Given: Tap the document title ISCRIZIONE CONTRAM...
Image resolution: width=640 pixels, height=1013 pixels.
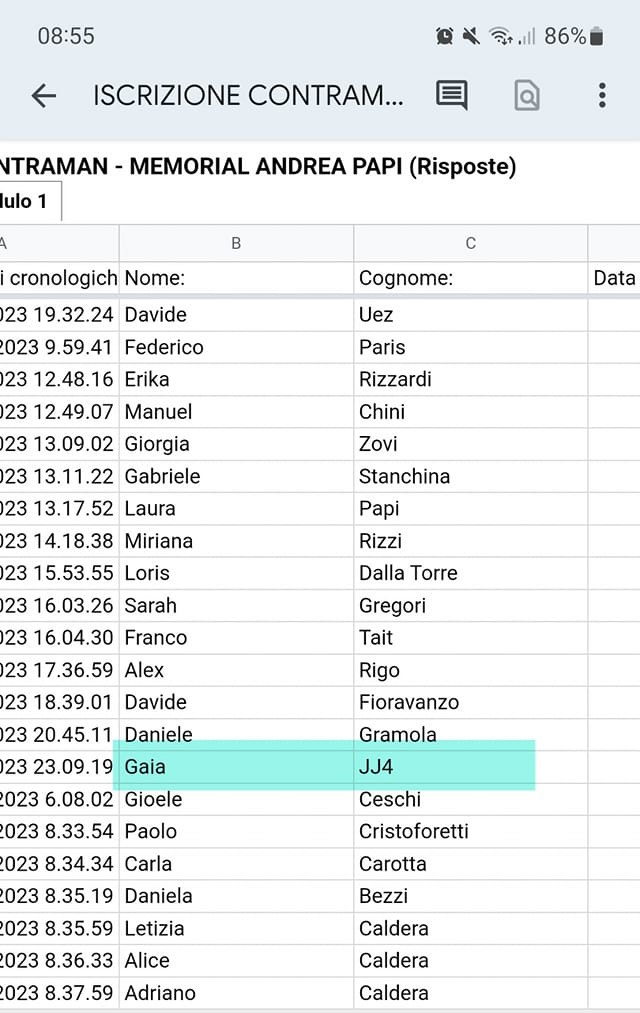Looking at the screenshot, I should (248, 96).
